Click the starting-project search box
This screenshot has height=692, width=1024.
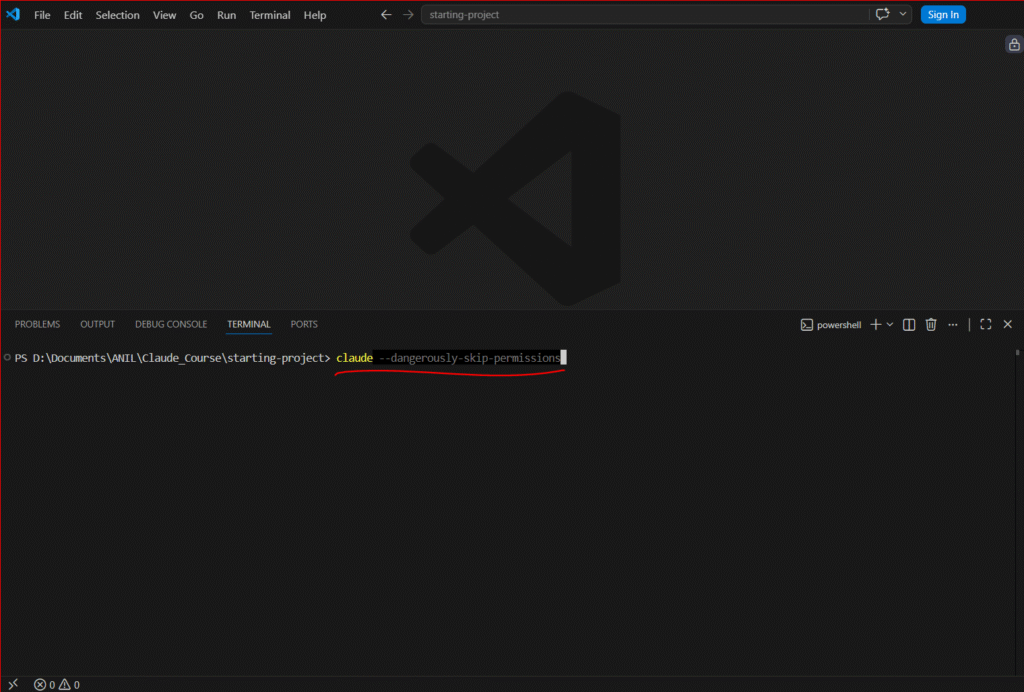click(x=645, y=14)
